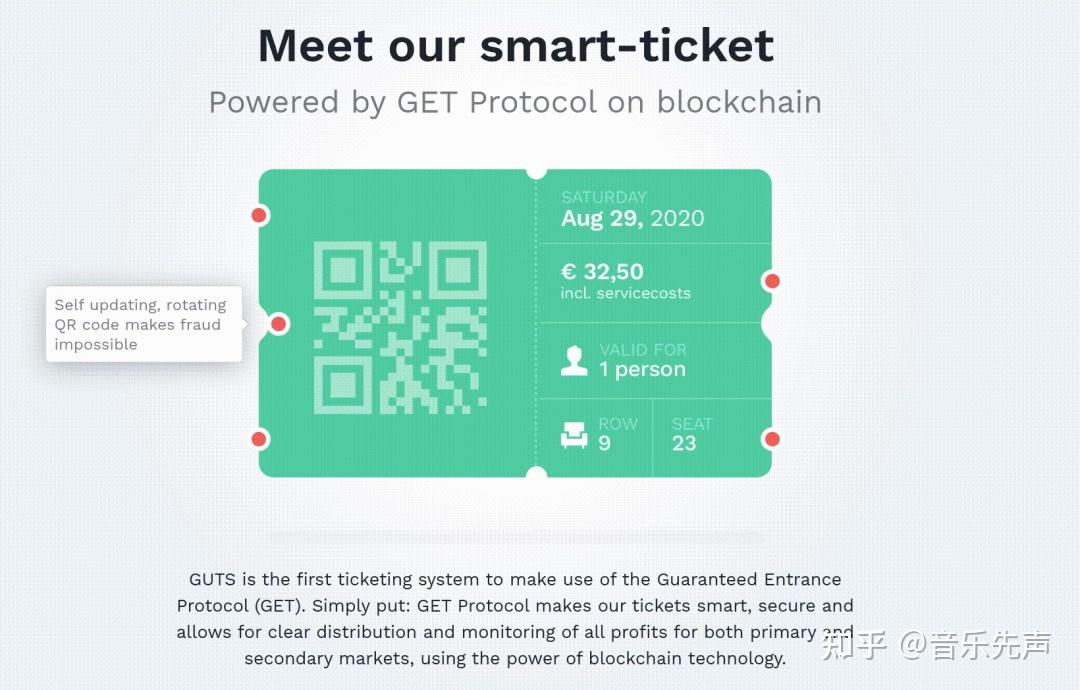Click the 'Meet our smart-ticket' heading
1080x690 pixels.
pyautogui.click(x=516, y=45)
